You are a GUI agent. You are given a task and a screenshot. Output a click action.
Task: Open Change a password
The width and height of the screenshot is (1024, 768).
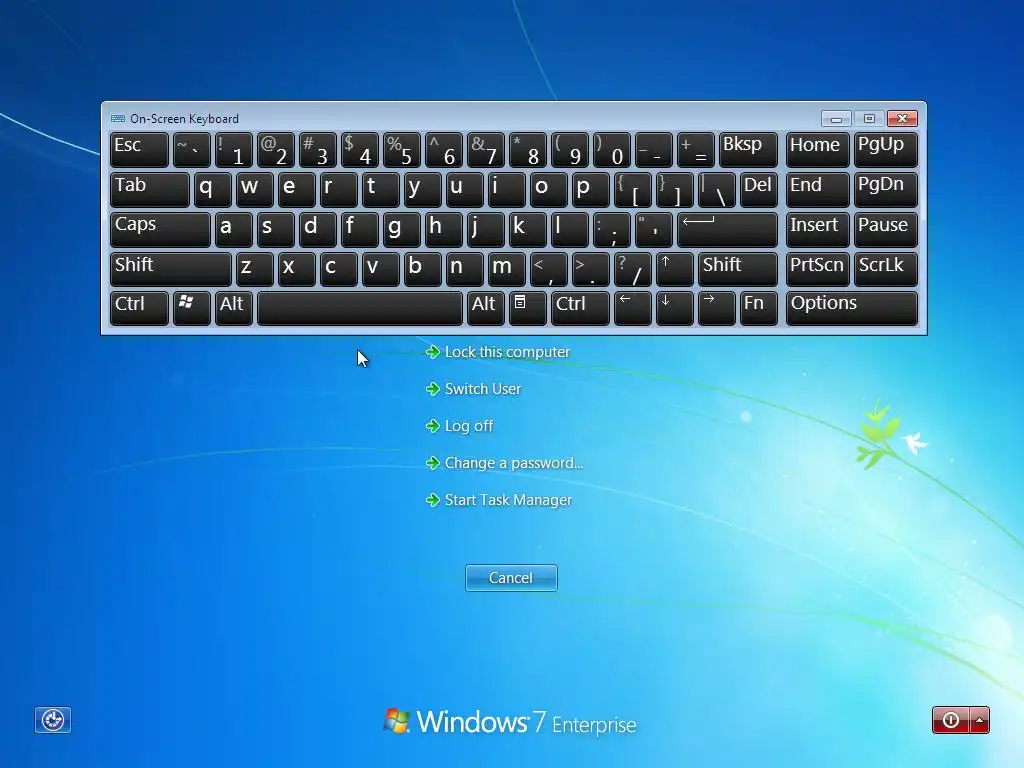click(x=514, y=463)
